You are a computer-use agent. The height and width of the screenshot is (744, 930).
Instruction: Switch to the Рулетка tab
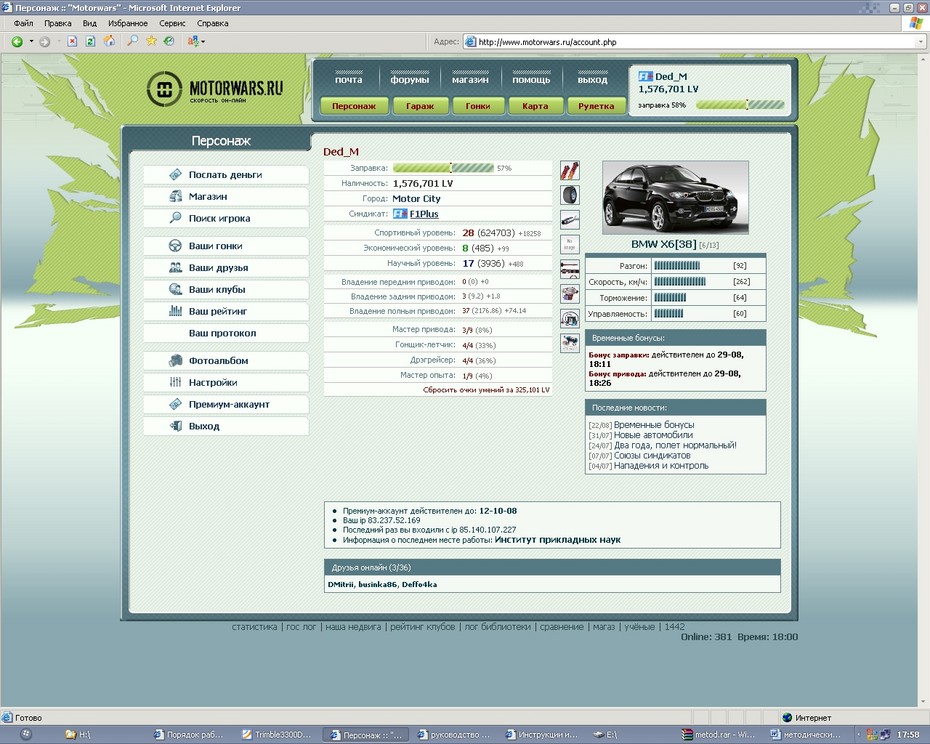pyautogui.click(x=596, y=106)
